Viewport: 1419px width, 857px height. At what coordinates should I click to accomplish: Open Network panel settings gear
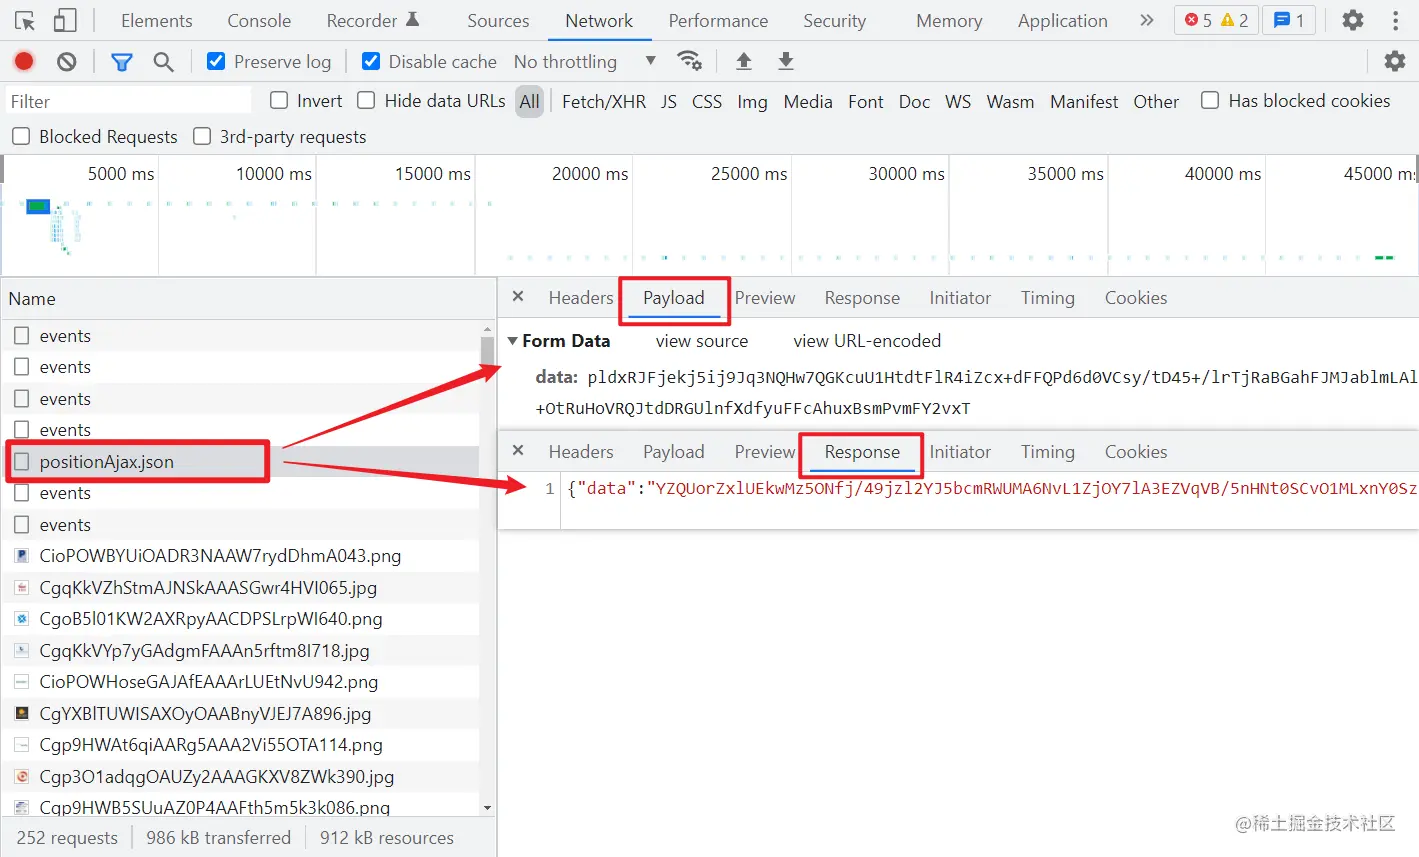(1395, 62)
